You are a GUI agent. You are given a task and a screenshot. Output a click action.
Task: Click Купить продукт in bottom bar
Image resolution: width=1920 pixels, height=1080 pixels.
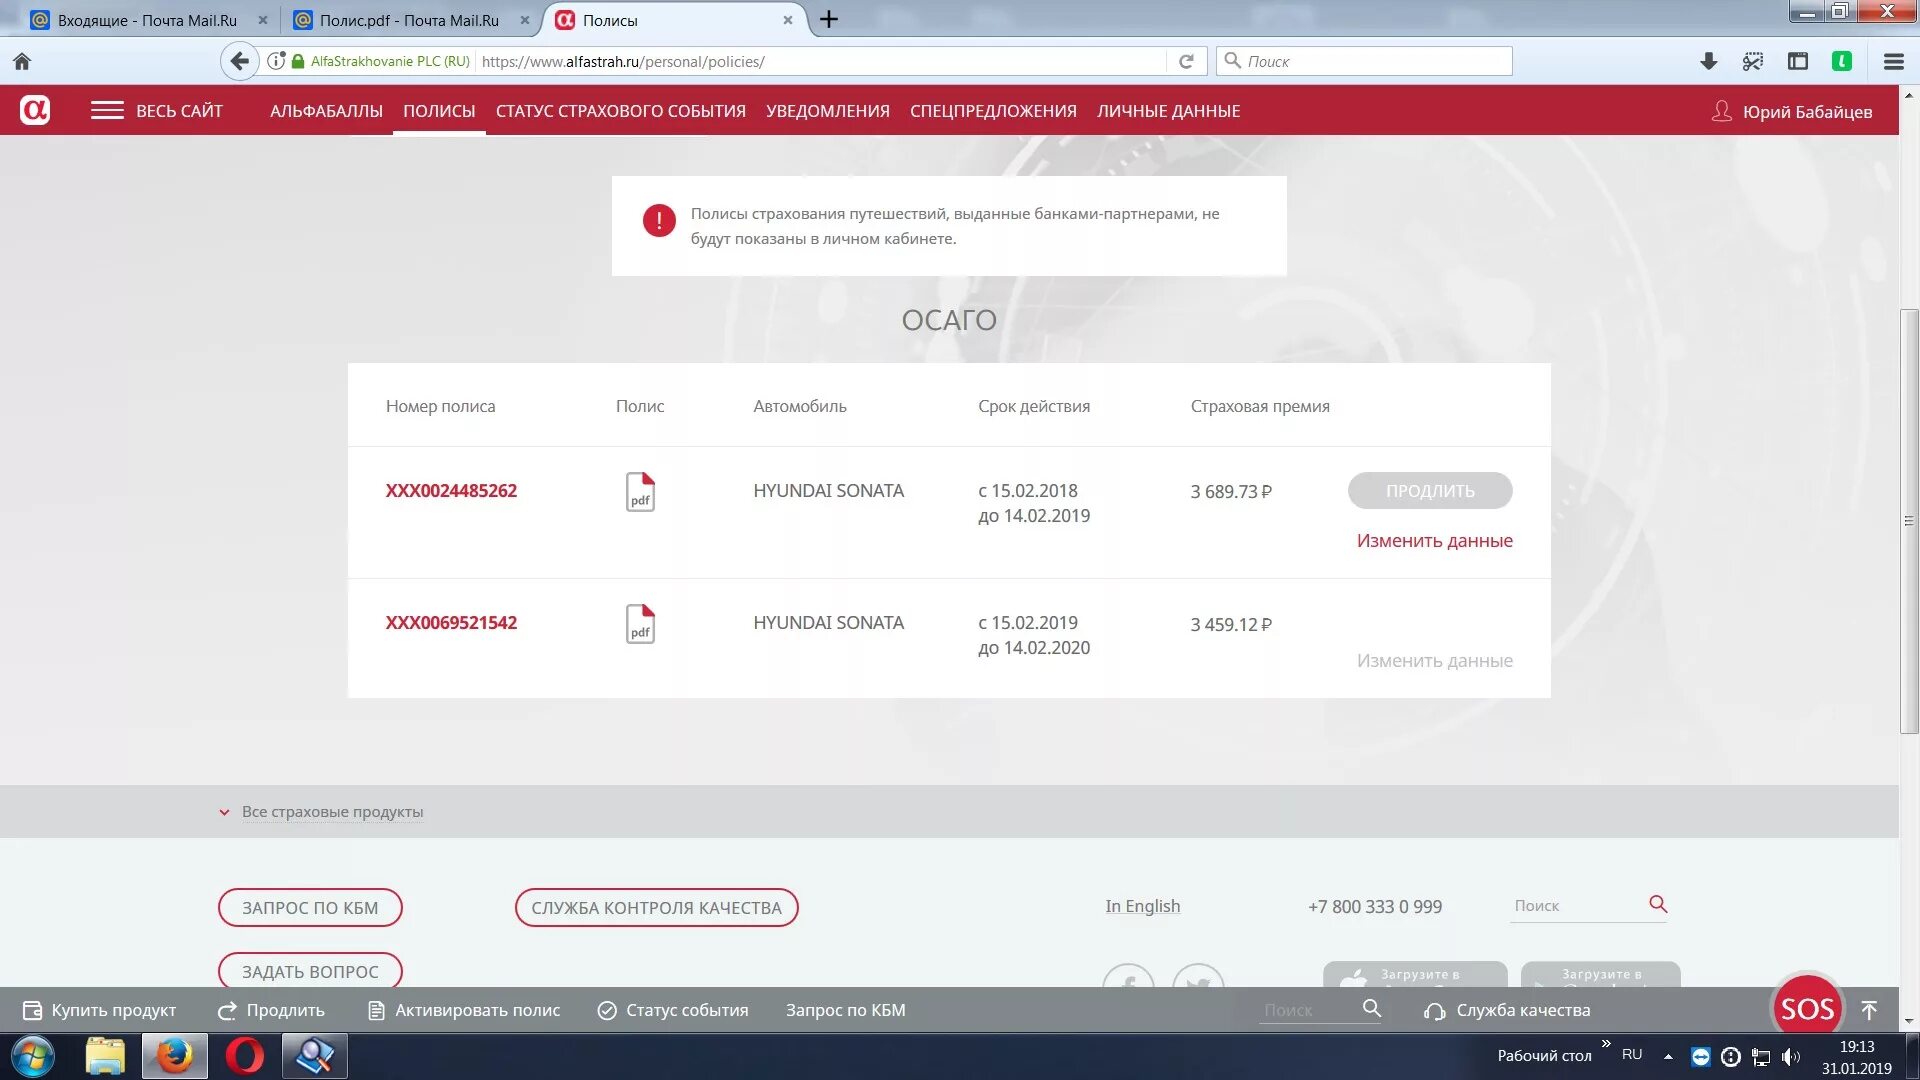(99, 1010)
